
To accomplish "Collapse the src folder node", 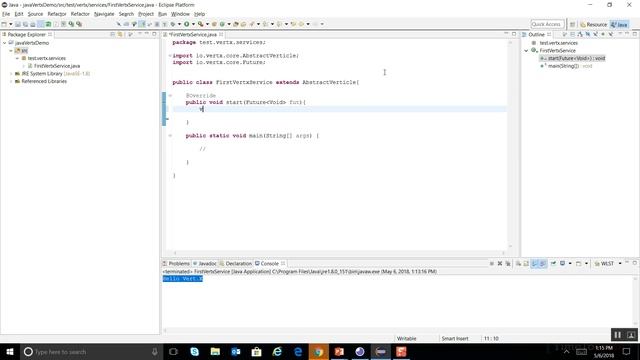I will coord(11,51).
